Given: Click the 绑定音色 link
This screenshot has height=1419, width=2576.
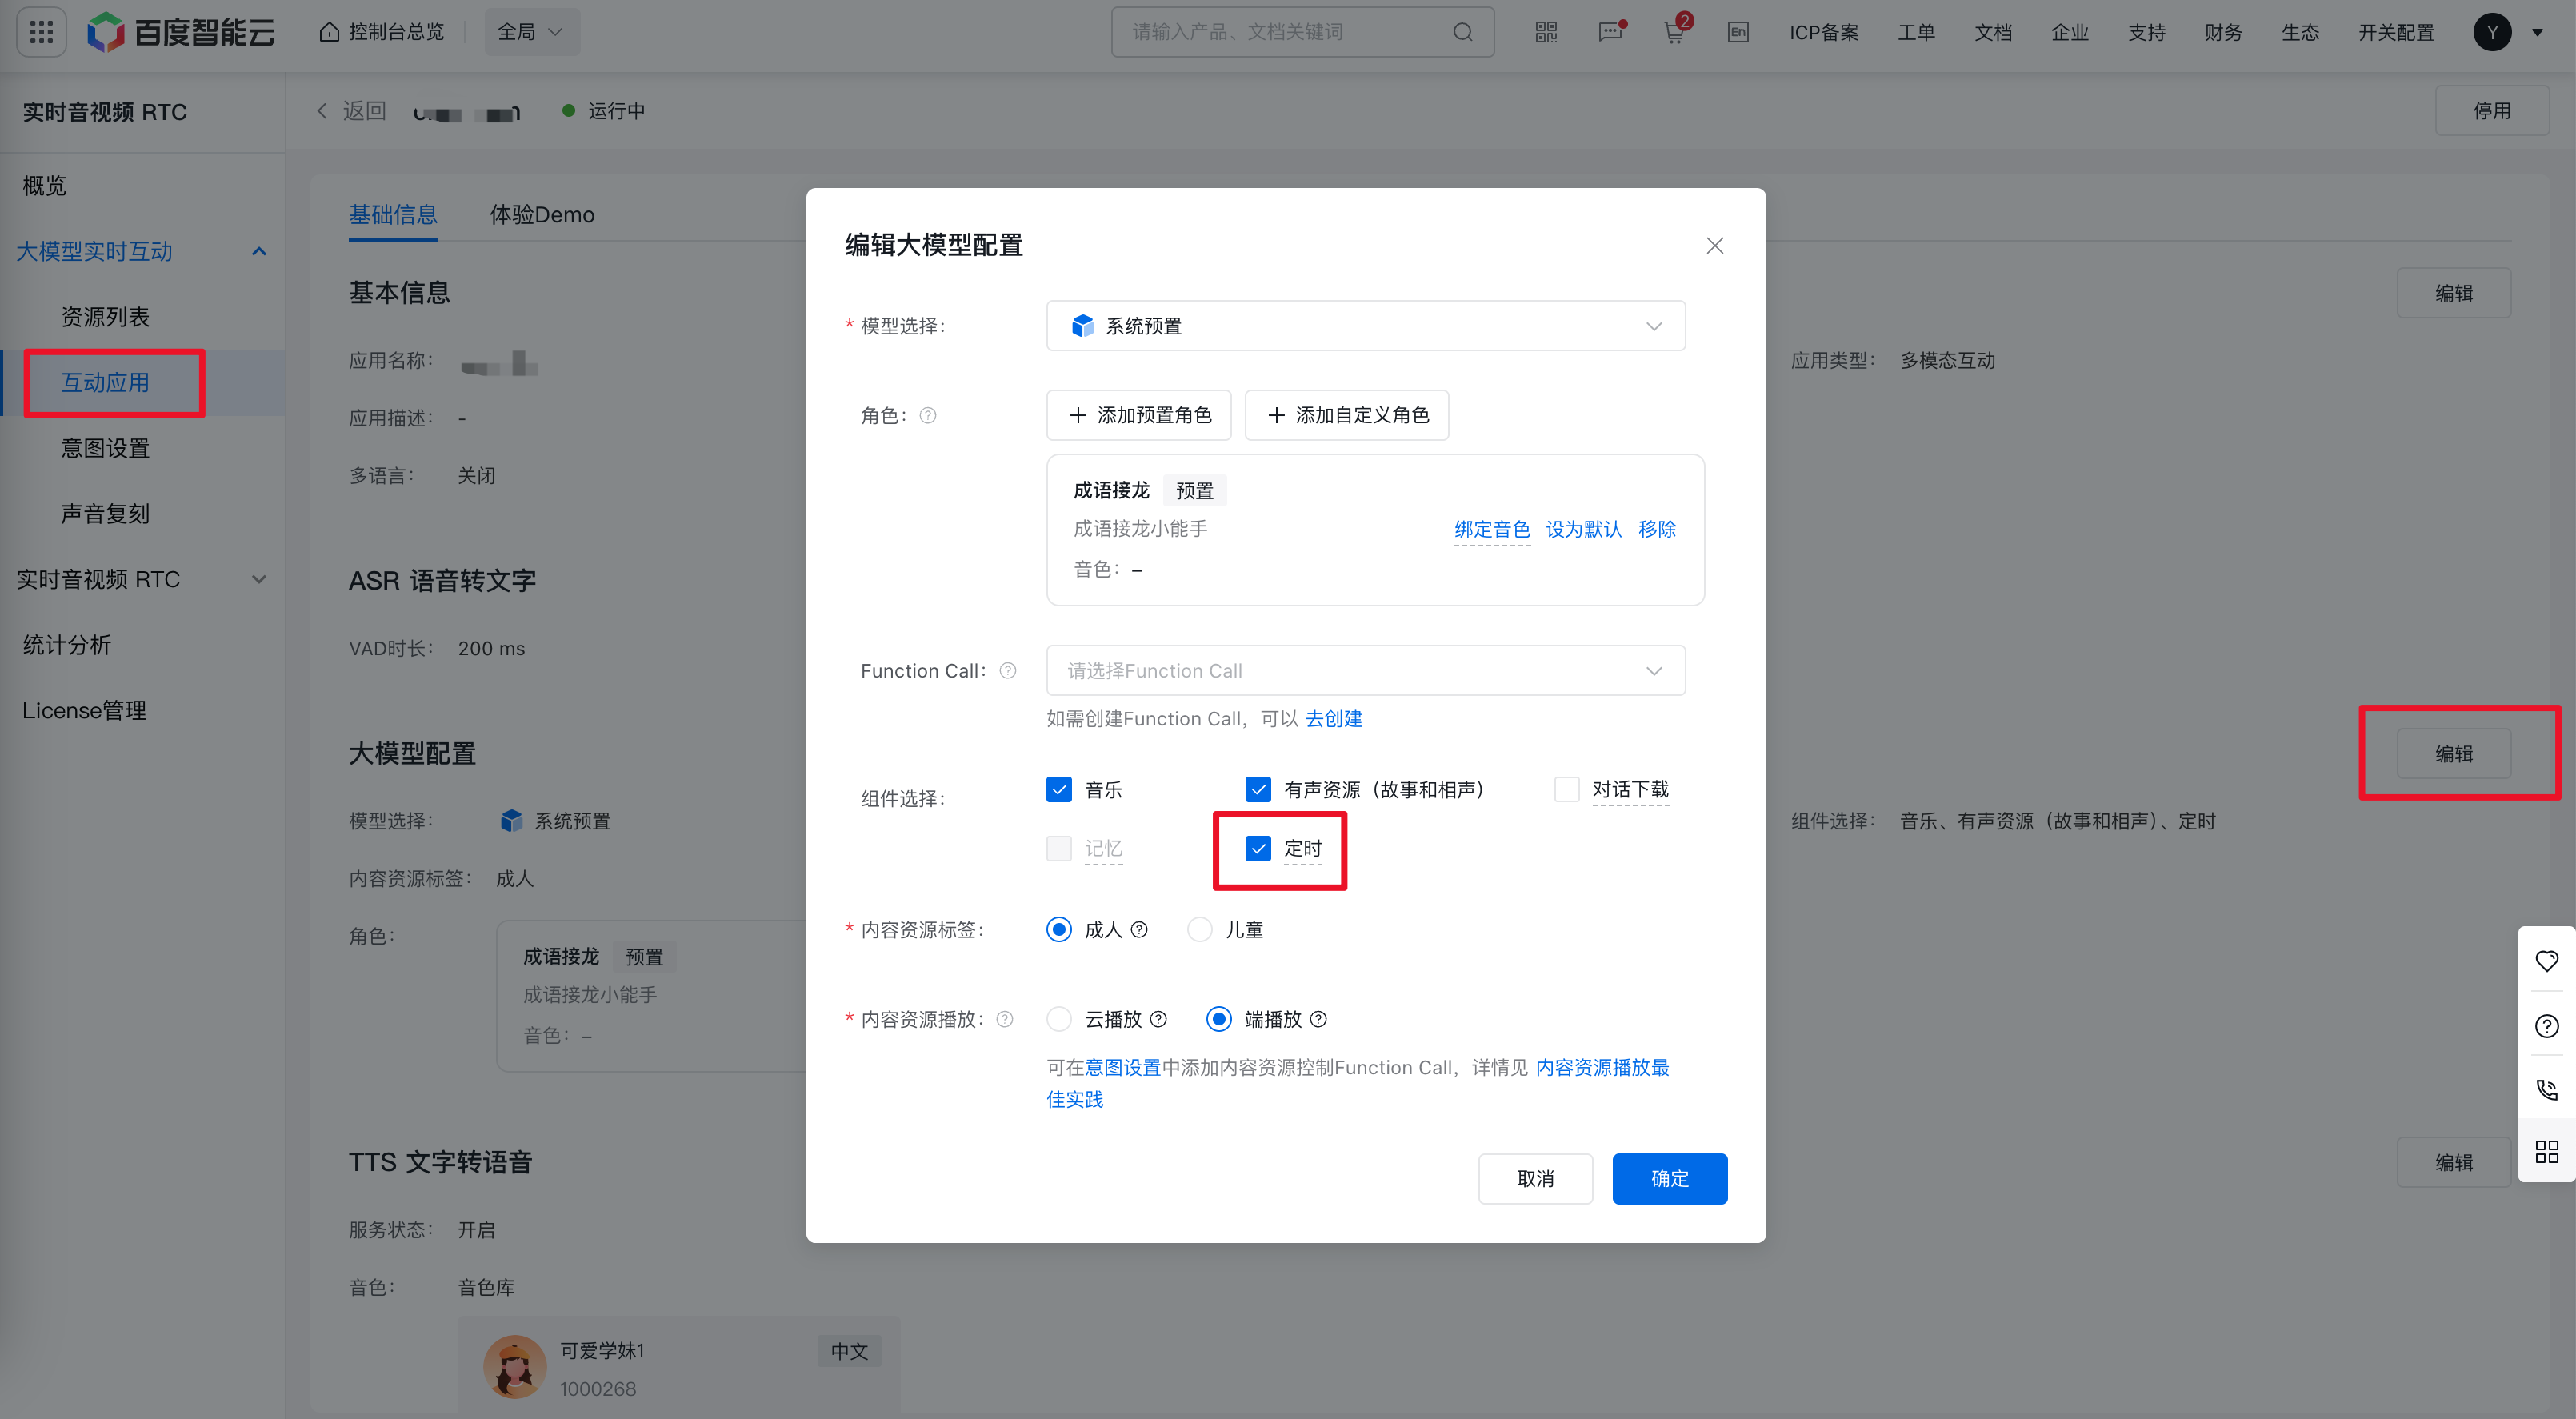Looking at the screenshot, I should [1491, 529].
